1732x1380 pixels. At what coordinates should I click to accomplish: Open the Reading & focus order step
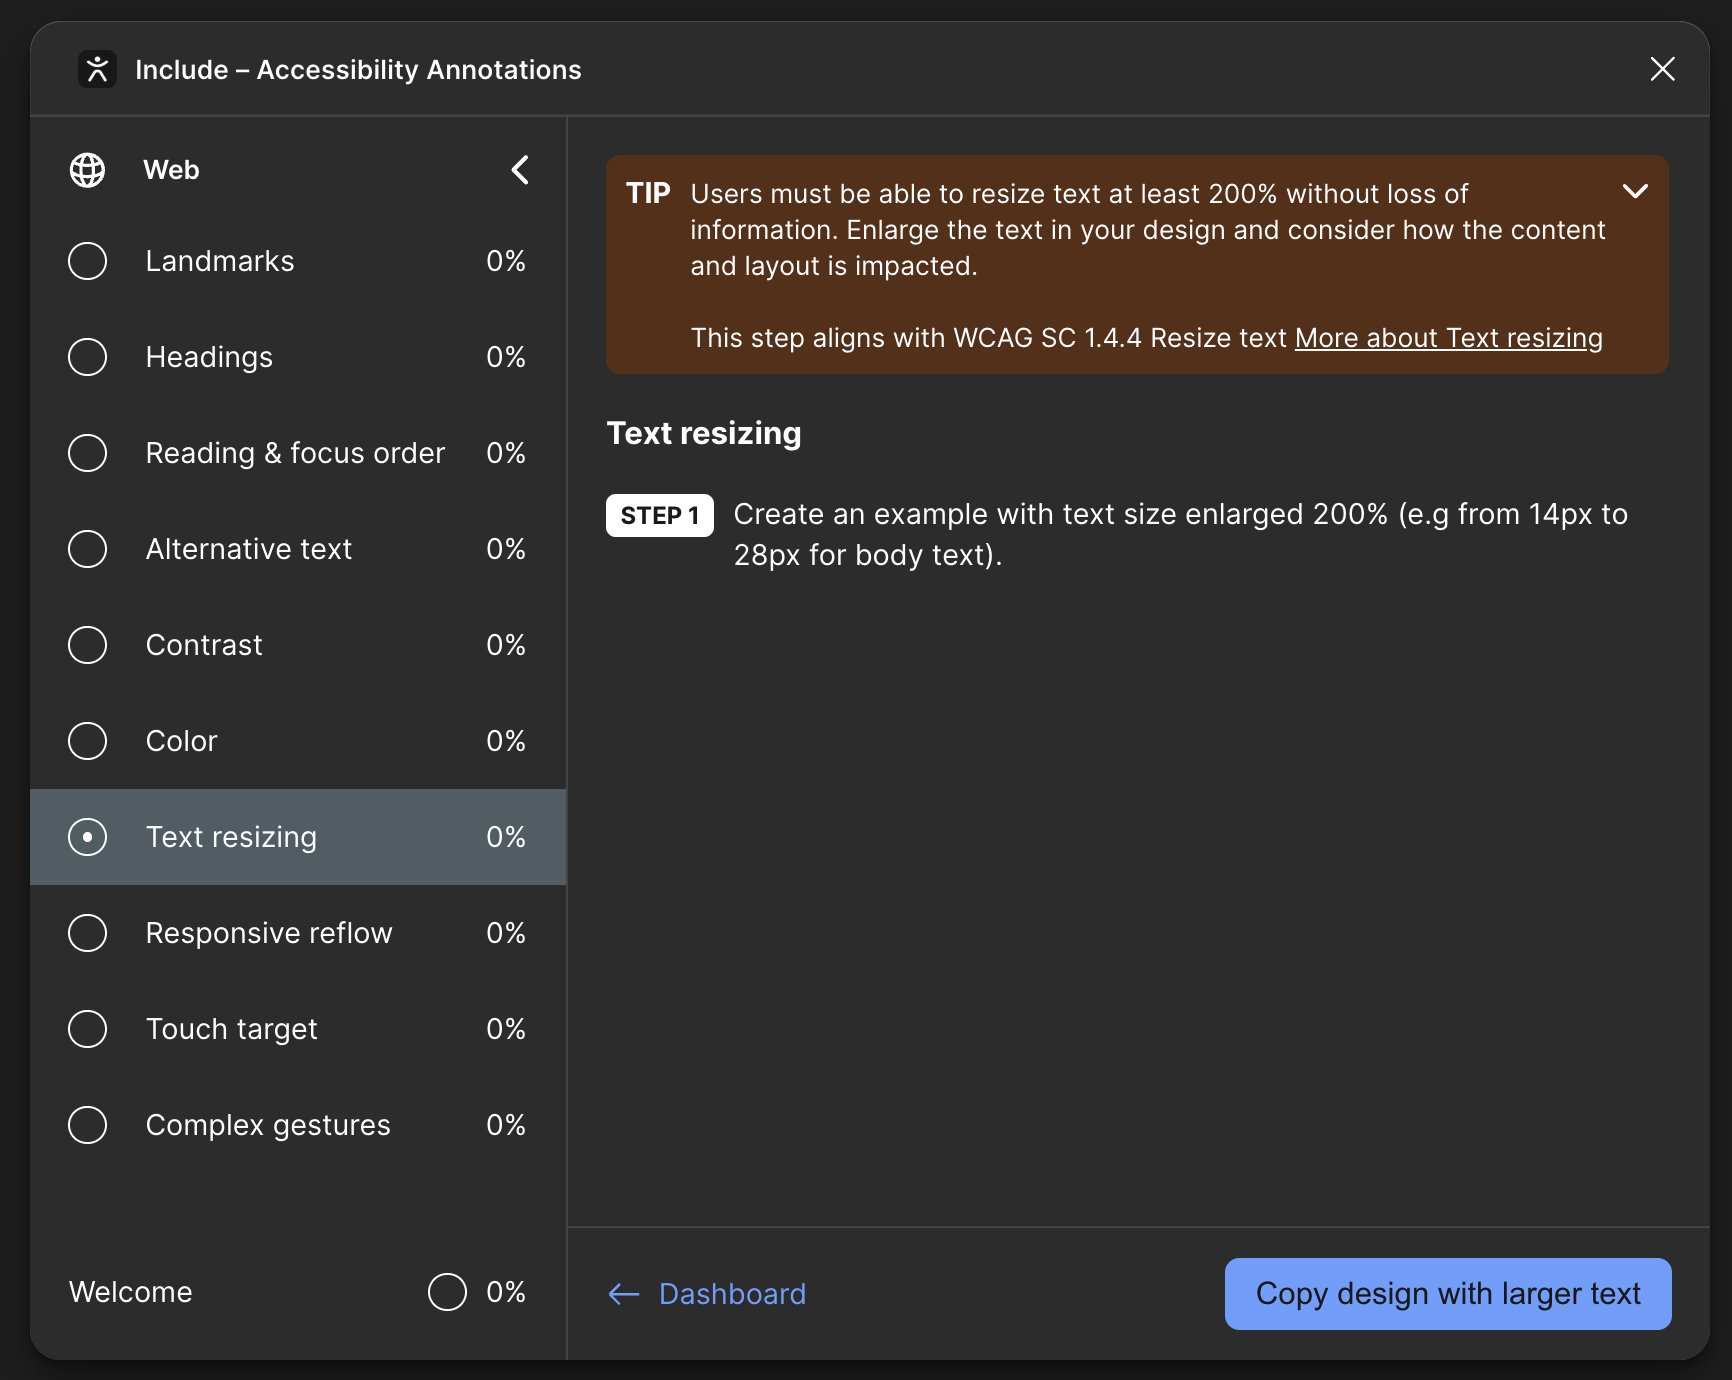pos(295,453)
